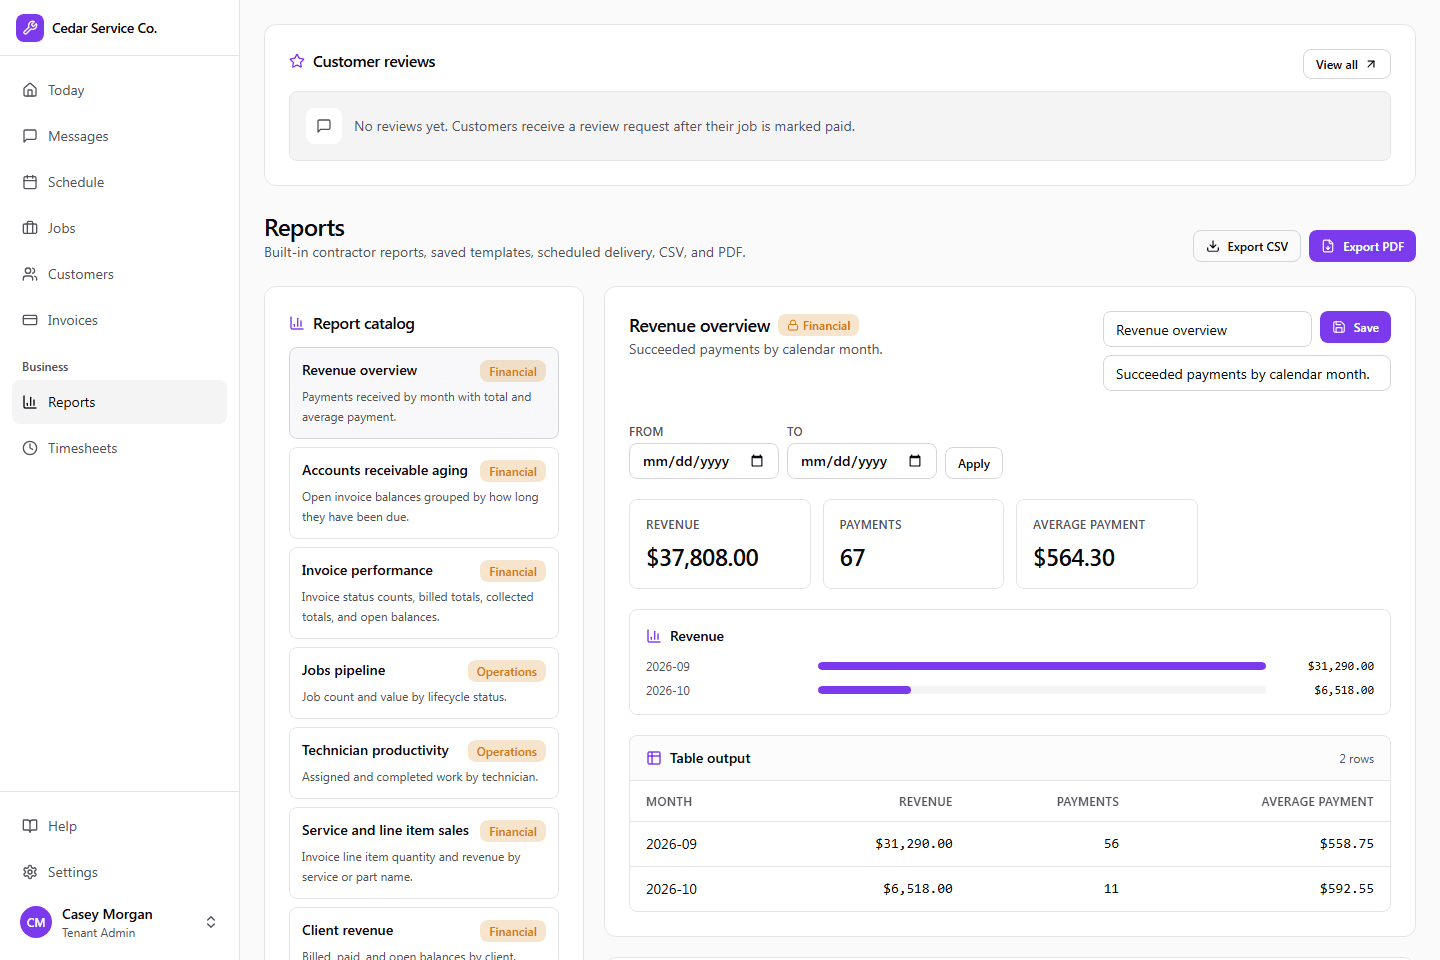Click the AVERAGE PAYMENT column header
The height and width of the screenshot is (960, 1440).
pyautogui.click(x=1317, y=802)
